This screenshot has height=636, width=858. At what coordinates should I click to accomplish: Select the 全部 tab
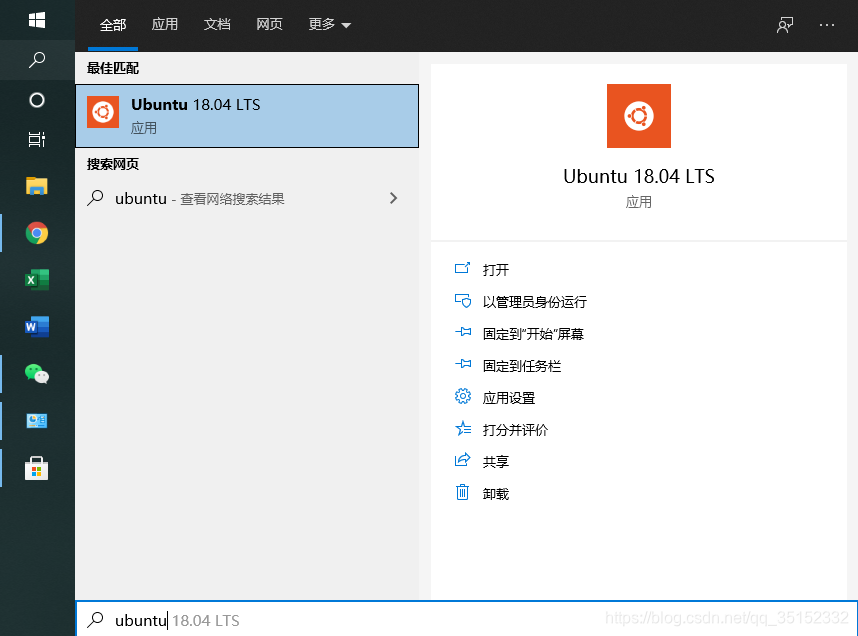(113, 25)
